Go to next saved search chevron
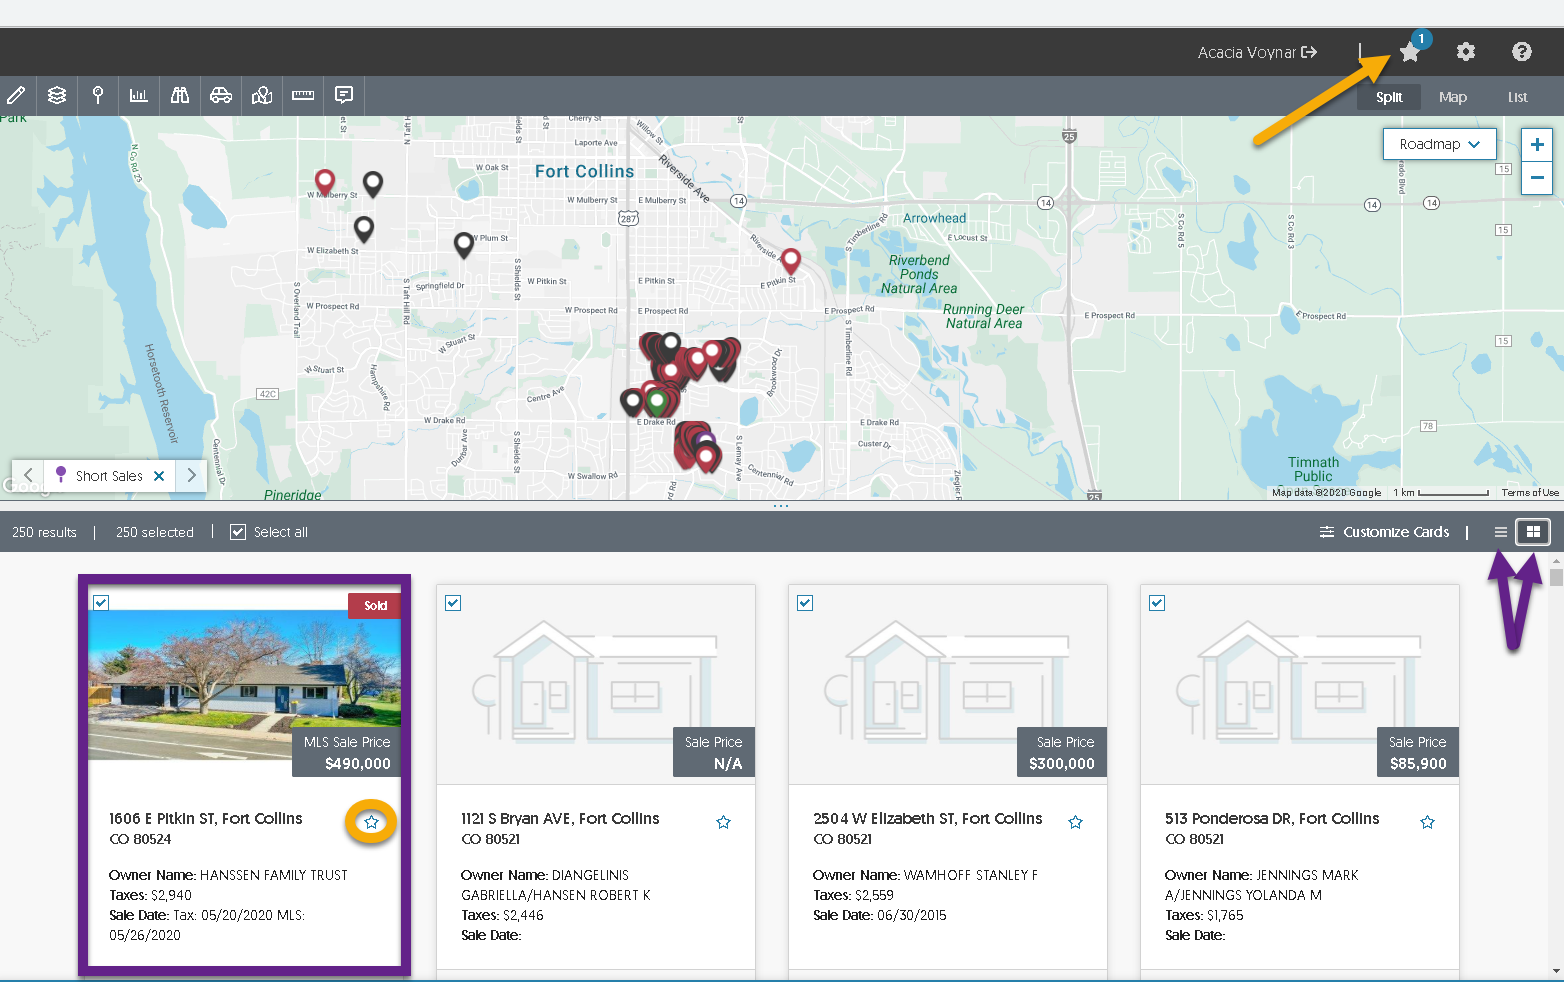Viewport: 1564px width, 982px height. (x=192, y=476)
